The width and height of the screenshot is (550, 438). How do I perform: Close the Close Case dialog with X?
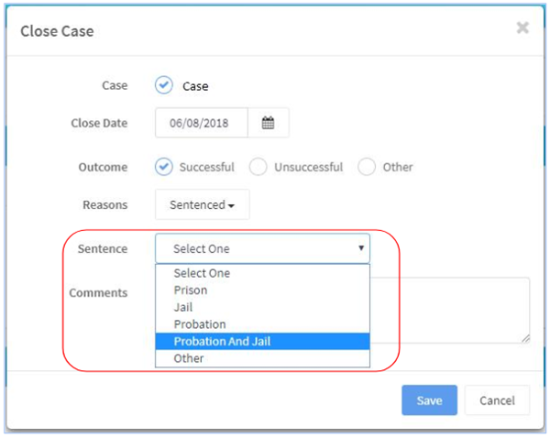tap(523, 27)
